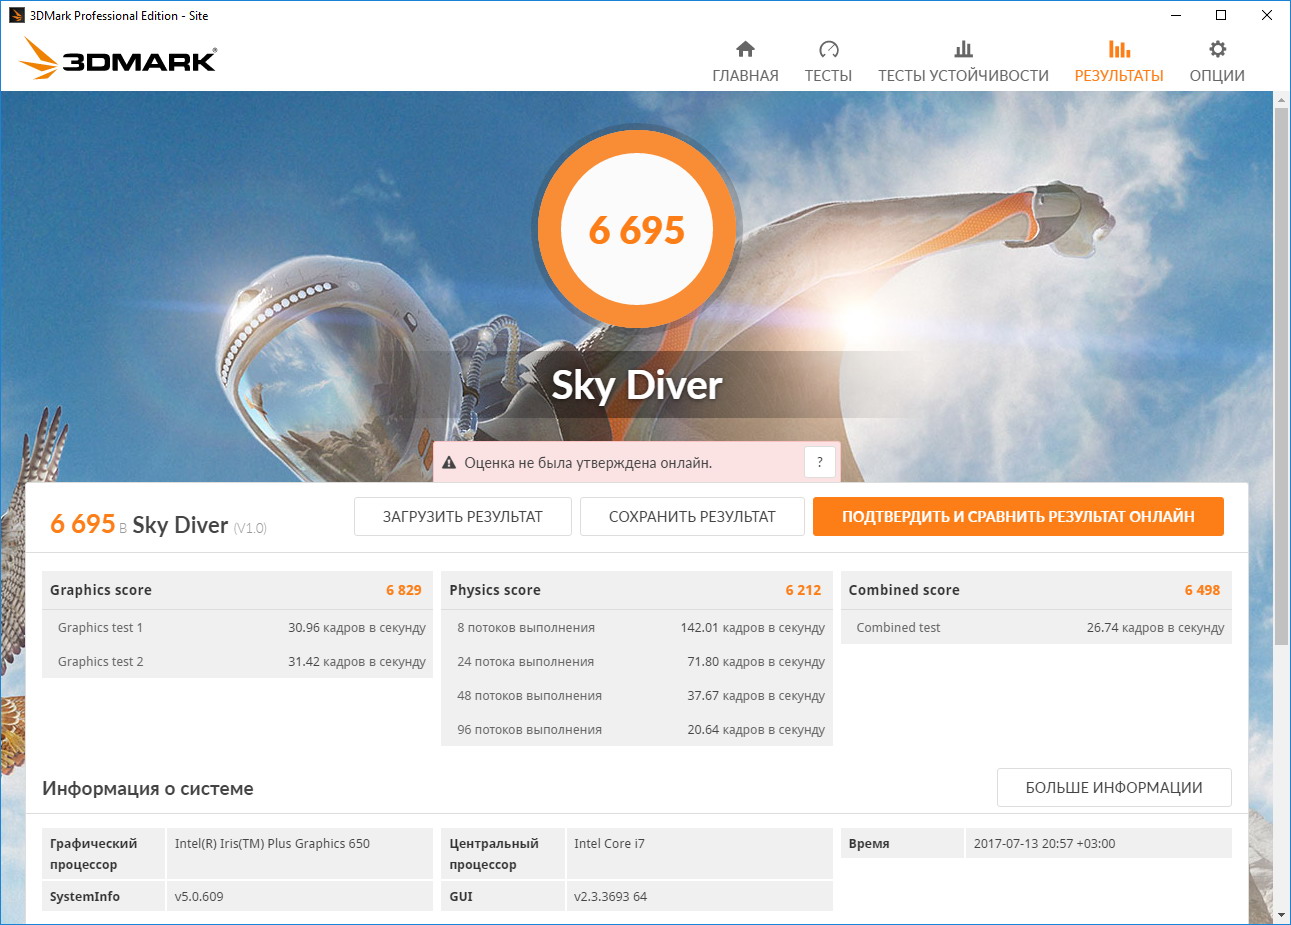Select the Результаты tab

(x=1119, y=61)
